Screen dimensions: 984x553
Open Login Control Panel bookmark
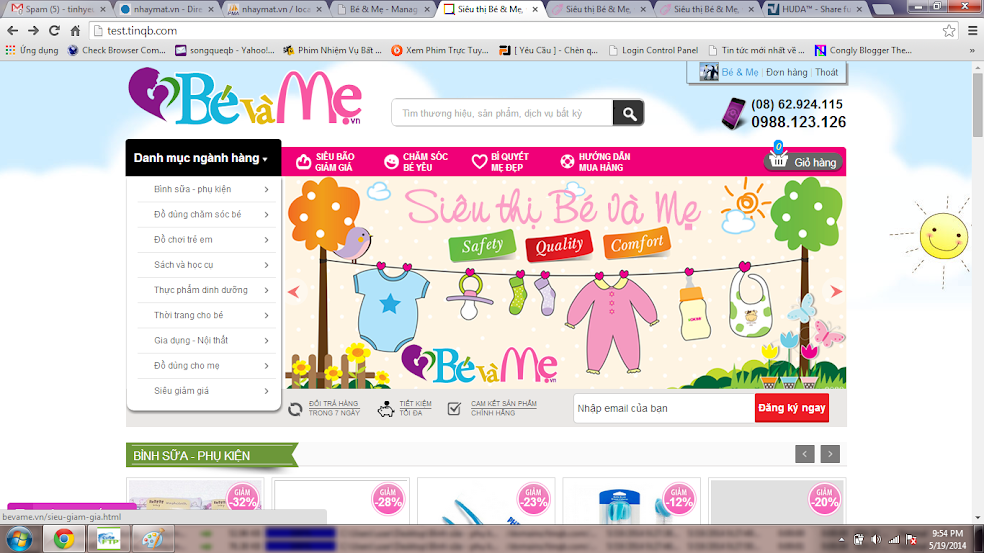pyautogui.click(x=653, y=50)
